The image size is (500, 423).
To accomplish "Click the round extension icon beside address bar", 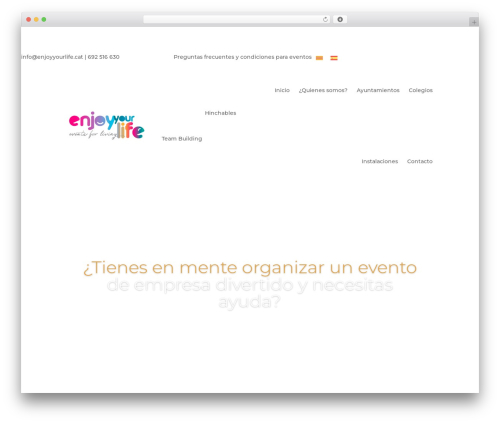I will coord(340,20).
